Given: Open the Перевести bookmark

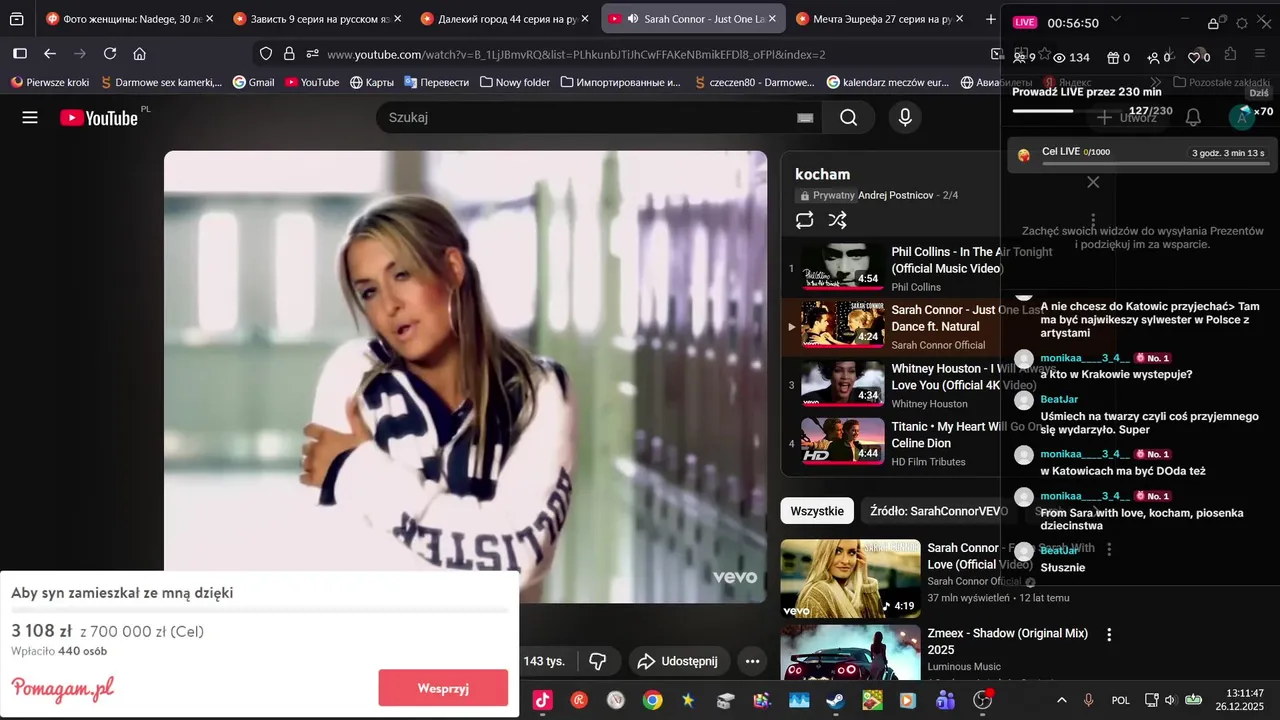Looking at the screenshot, I should point(436,82).
